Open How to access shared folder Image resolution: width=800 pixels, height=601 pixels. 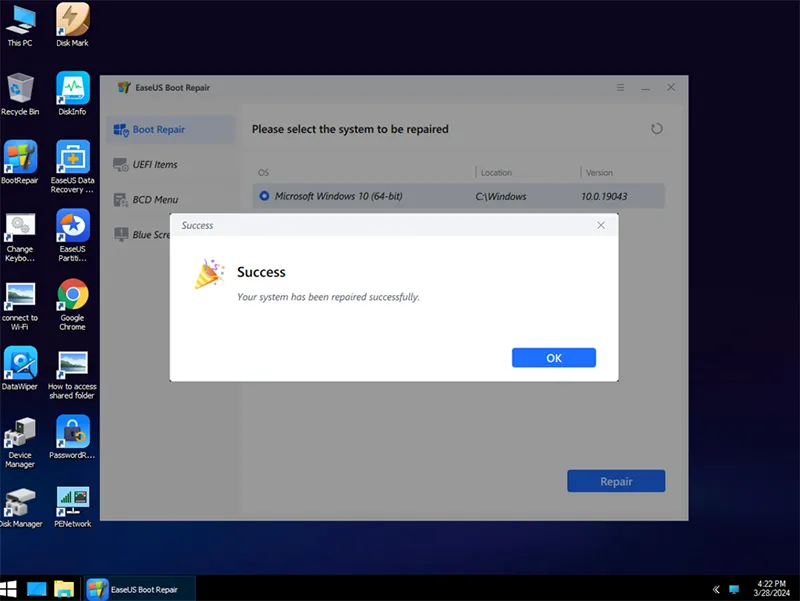coord(72,374)
